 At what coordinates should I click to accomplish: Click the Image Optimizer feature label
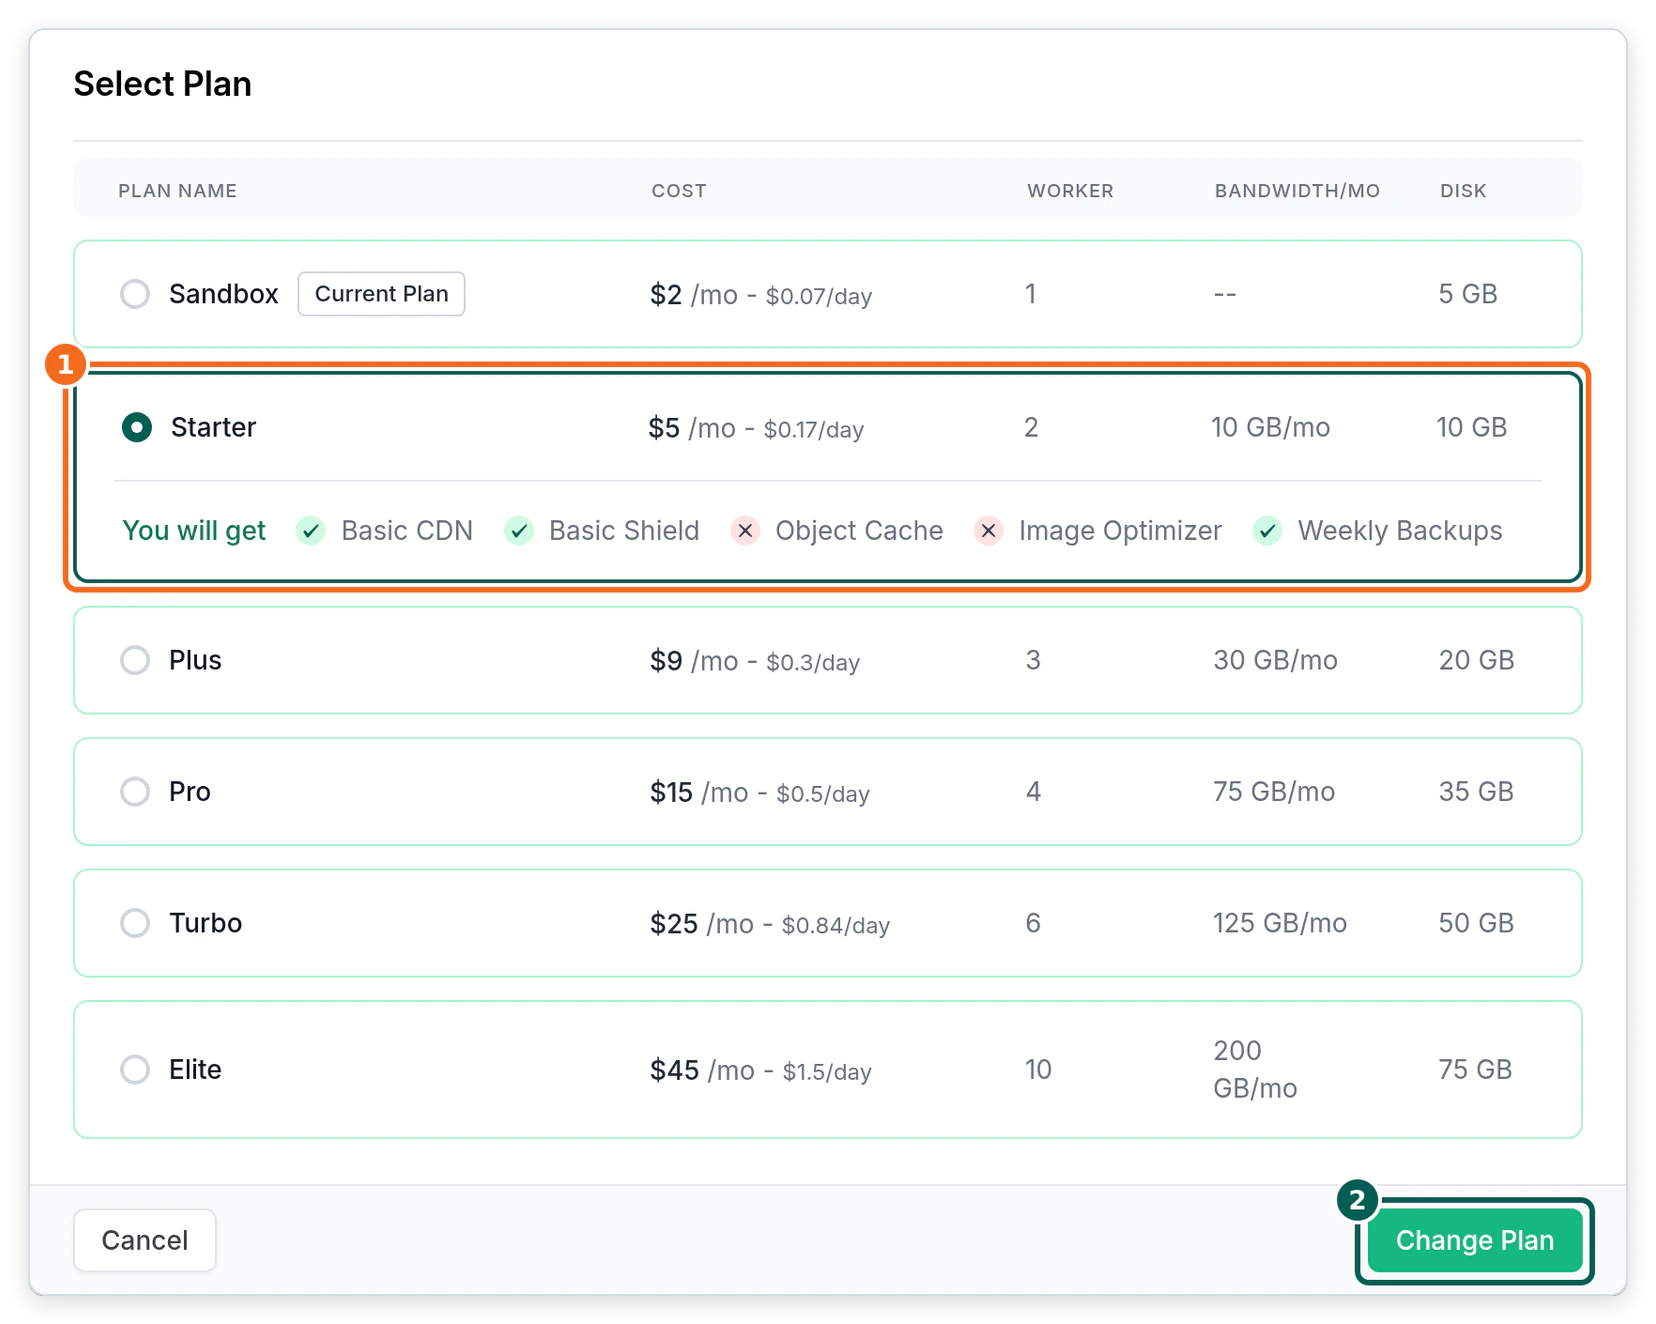point(1120,530)
